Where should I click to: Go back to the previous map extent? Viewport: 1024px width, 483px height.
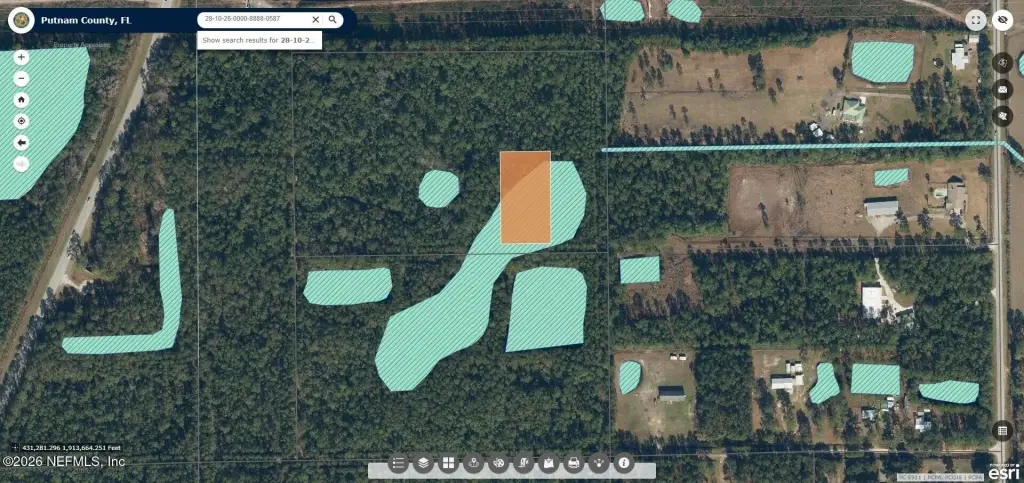point(22,142)
